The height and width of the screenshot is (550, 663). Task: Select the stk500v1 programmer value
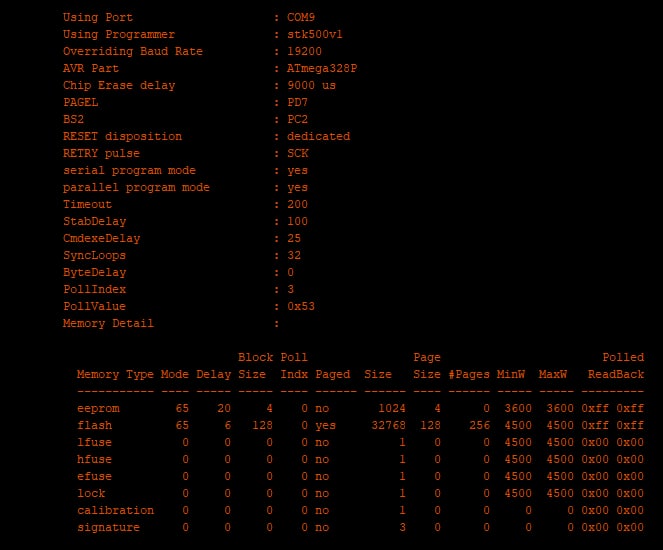pos(315,34)
